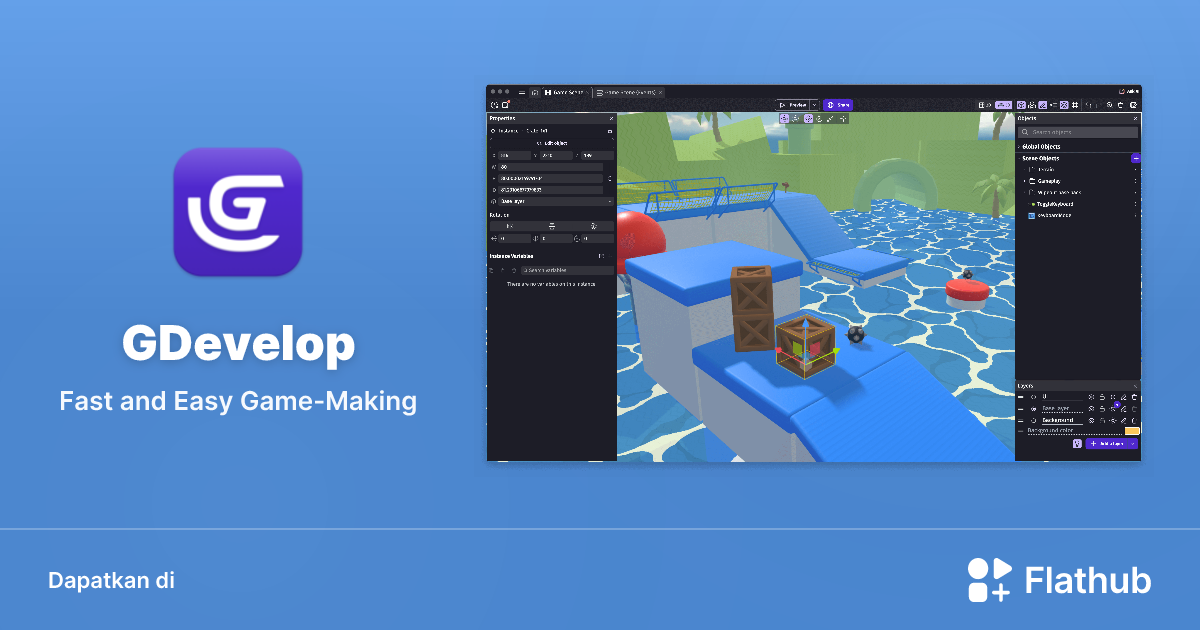
Task: Open the layer dropdown in the Properties panel
Action: [x=610, y=201]
